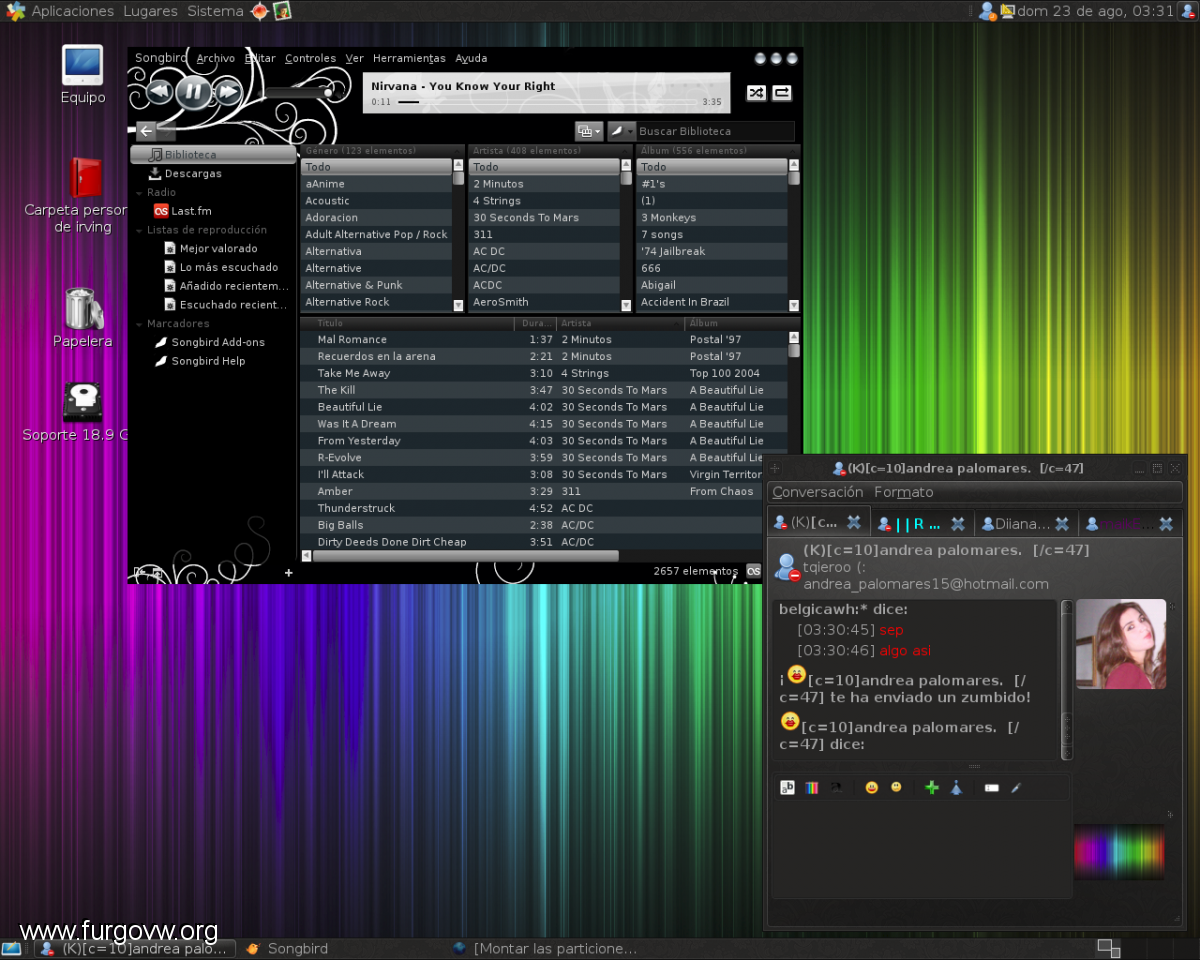Open the Archivo menu in Songbird
Image resolution: width=1200 pixels, height=960 pixels.
pos(215,58)
